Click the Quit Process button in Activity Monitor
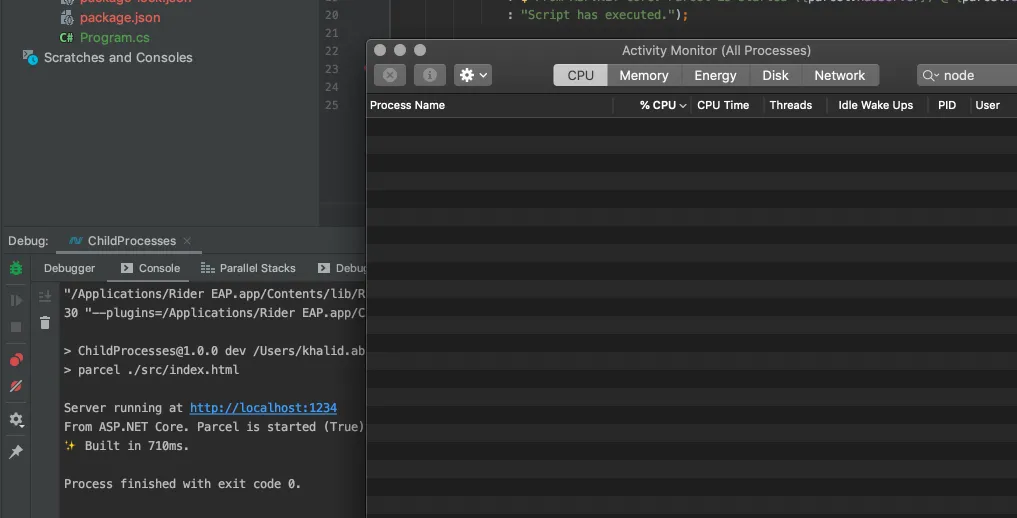The image size is (1017, 518). tap(390, 75)
